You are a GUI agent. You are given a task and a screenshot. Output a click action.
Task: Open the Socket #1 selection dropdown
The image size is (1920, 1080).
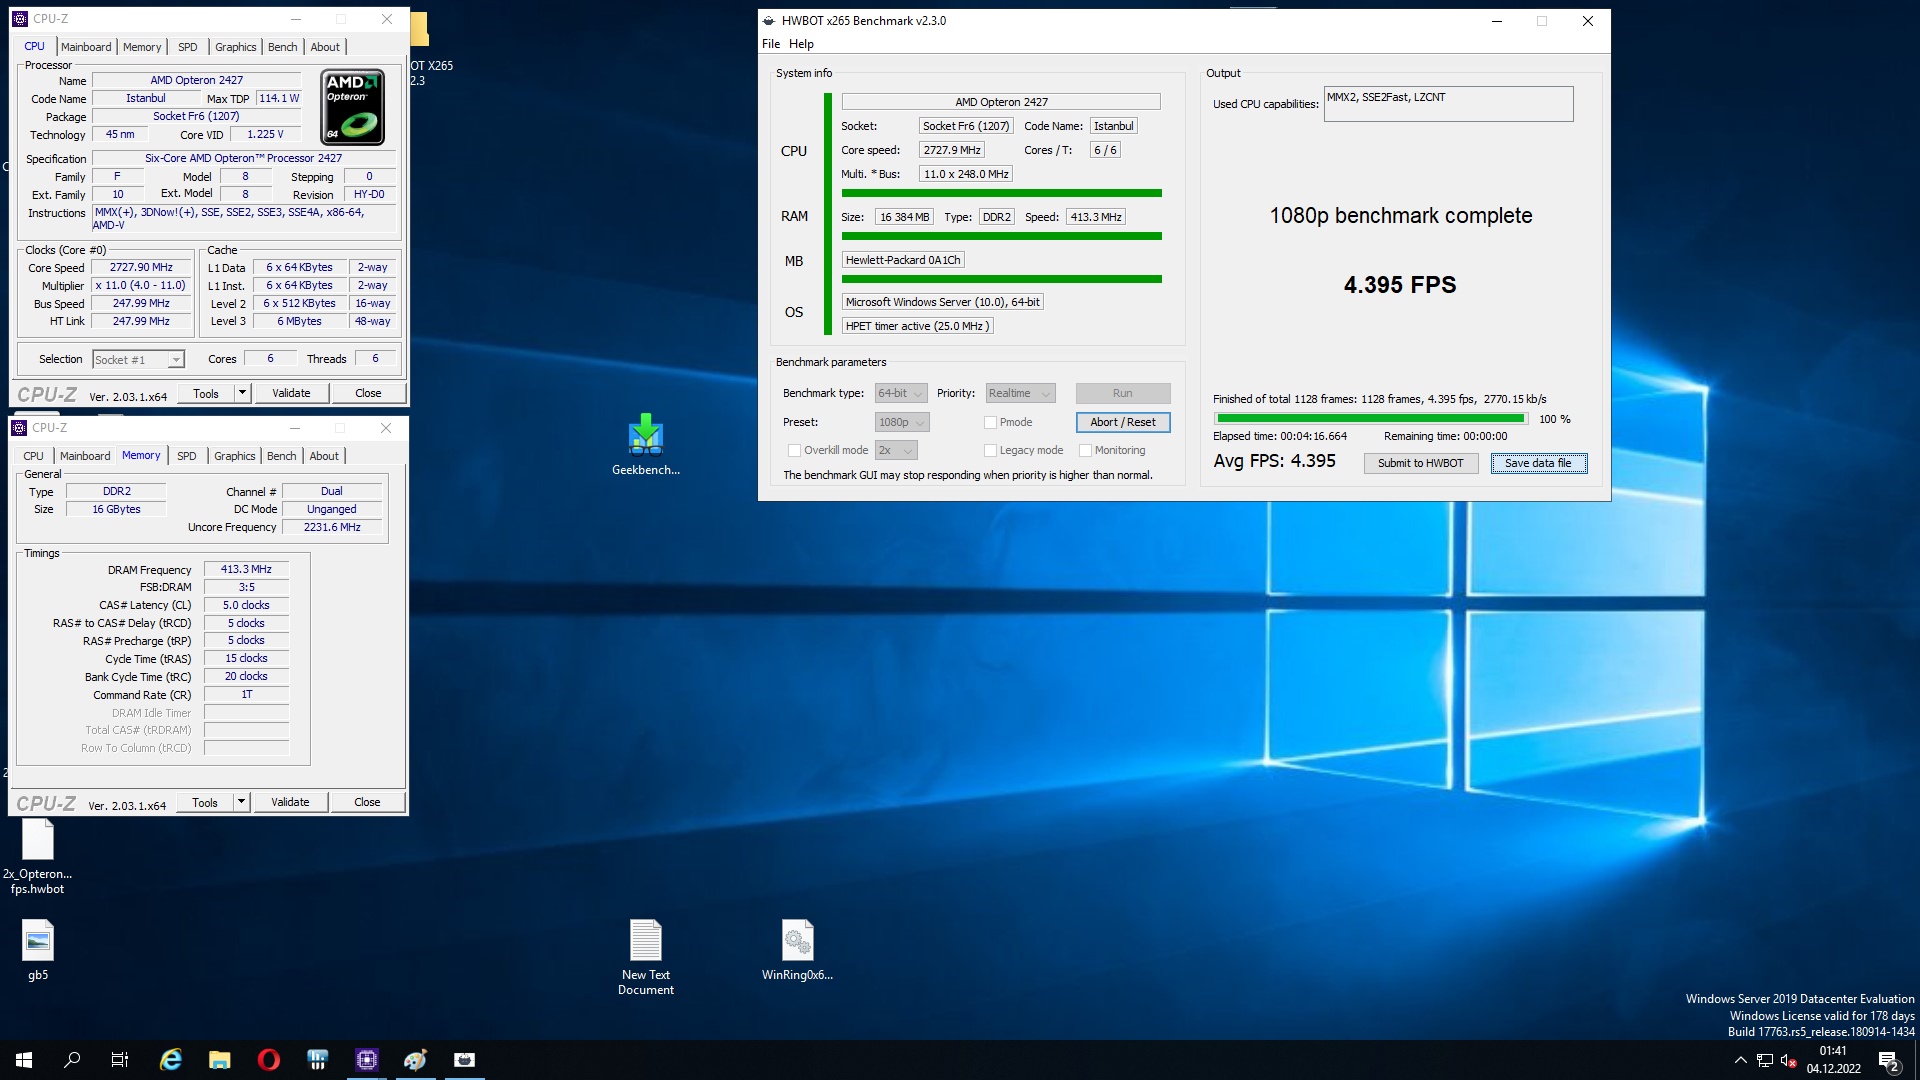(138, 360)
